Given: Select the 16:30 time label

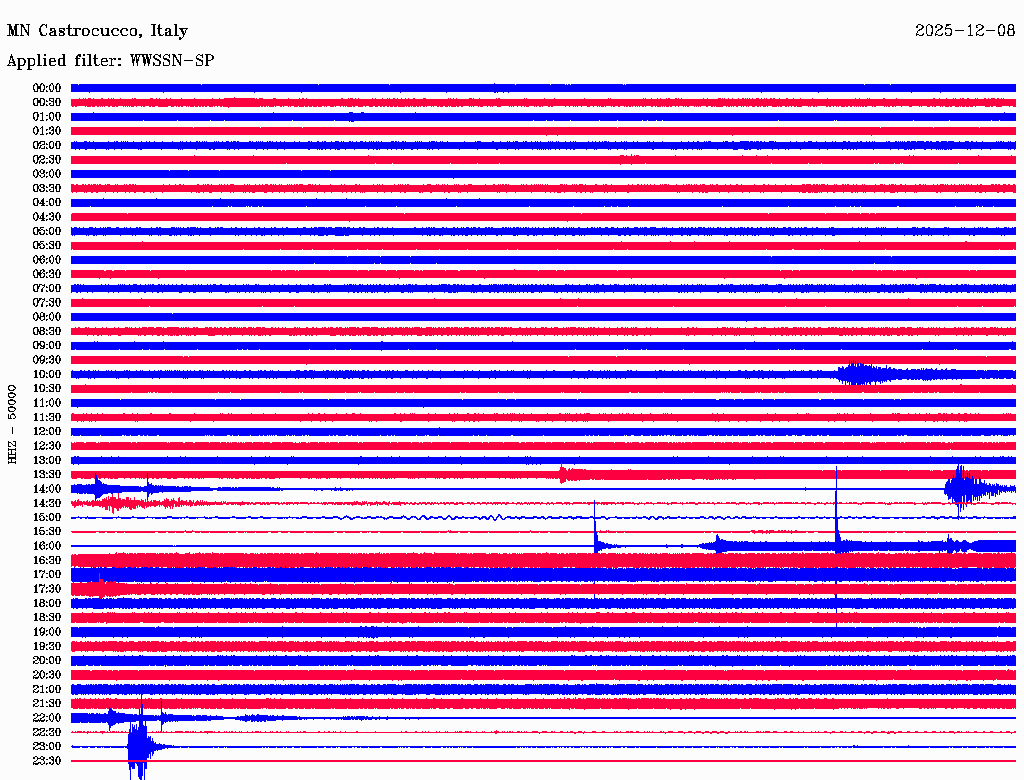Looking at the screenshot, I should click(x=47, y=560).
